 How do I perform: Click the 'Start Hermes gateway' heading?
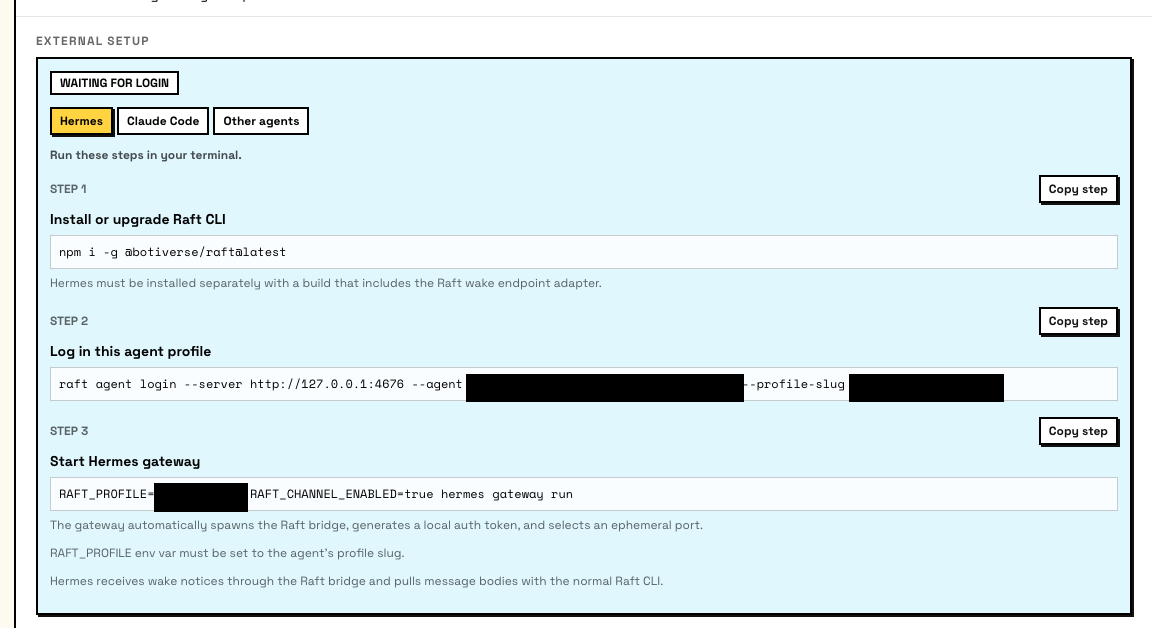[125, 462]
